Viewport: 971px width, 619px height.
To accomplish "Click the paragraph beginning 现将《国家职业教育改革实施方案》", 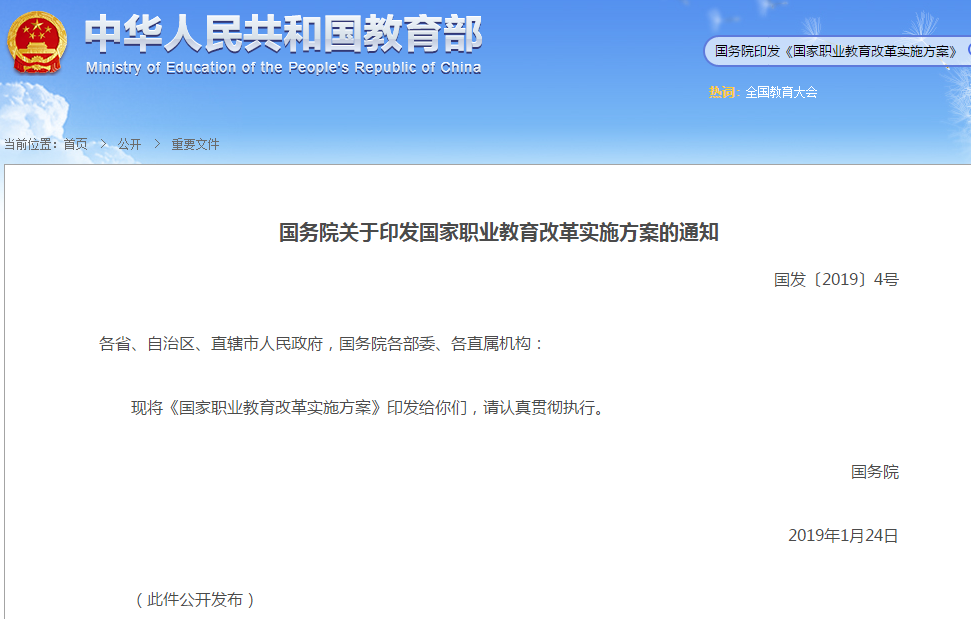I will click(x=369, y=407).
